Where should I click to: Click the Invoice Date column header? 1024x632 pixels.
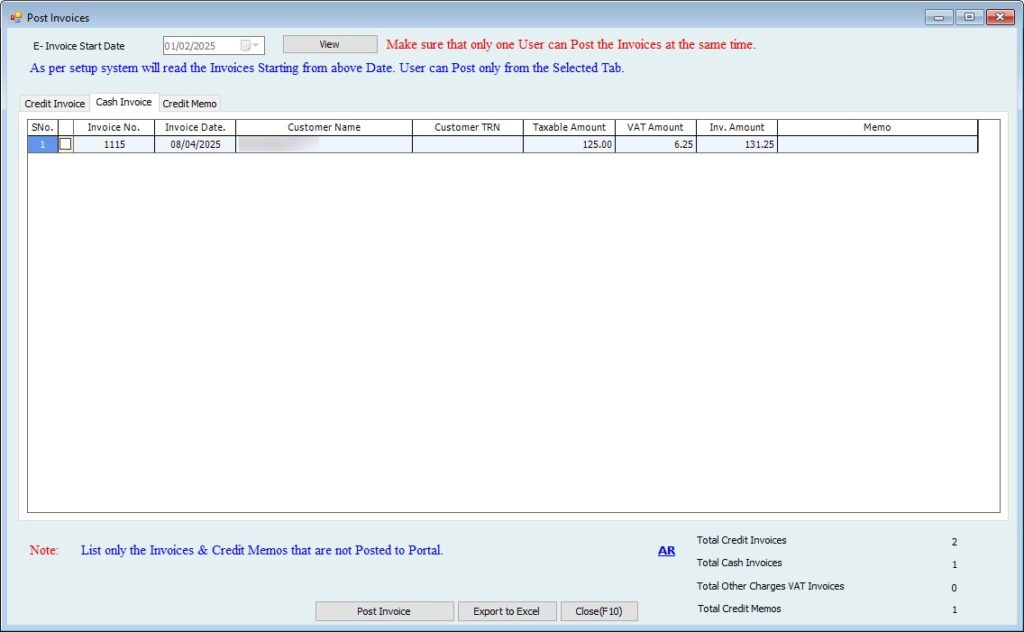[195, 127]
